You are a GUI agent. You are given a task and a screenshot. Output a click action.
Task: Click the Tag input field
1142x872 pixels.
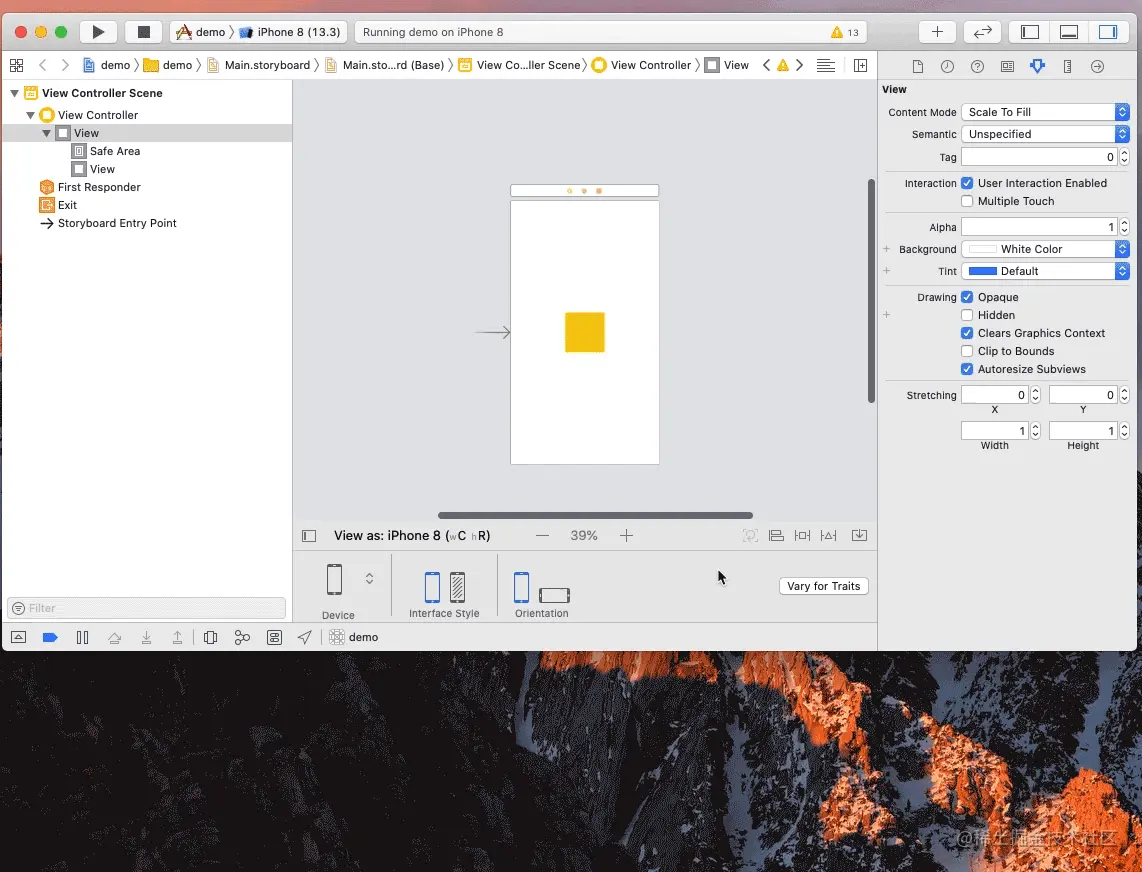1039,157
